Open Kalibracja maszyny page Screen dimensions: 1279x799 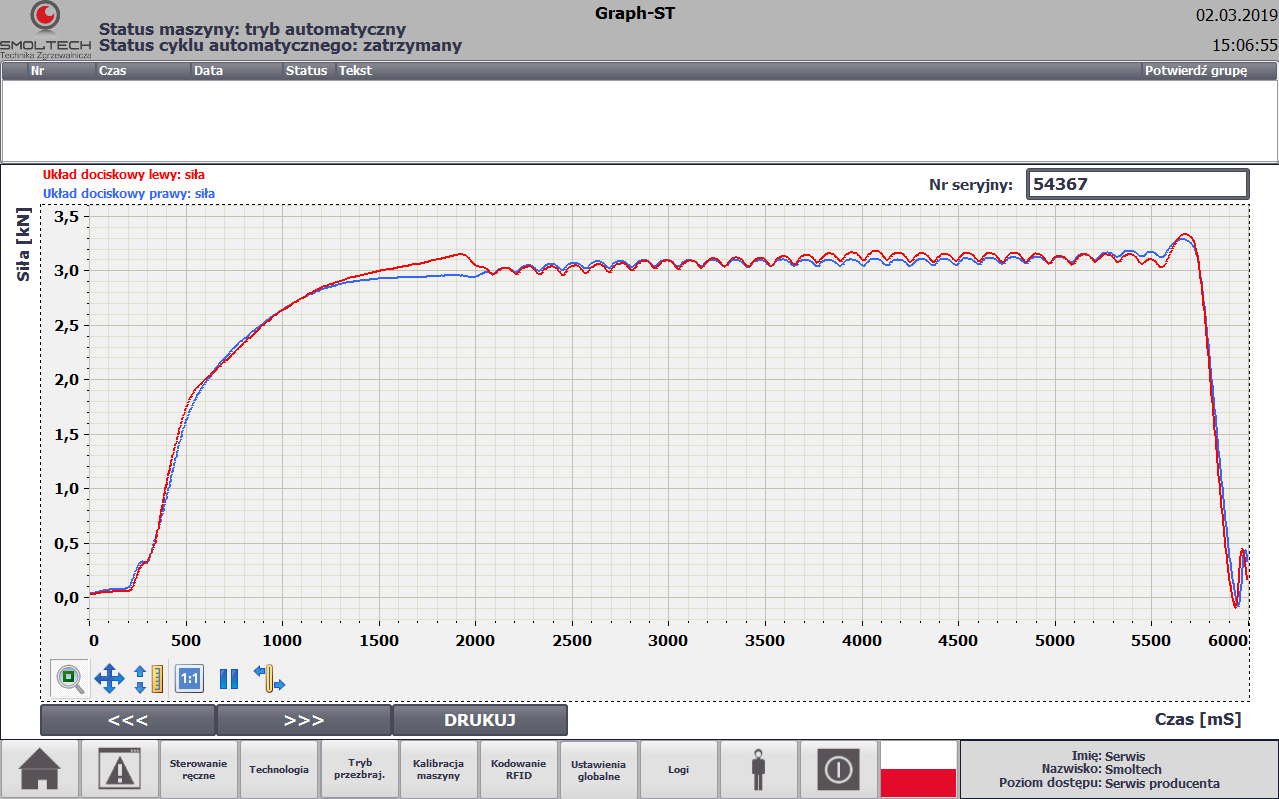click(x=439, y=769)
